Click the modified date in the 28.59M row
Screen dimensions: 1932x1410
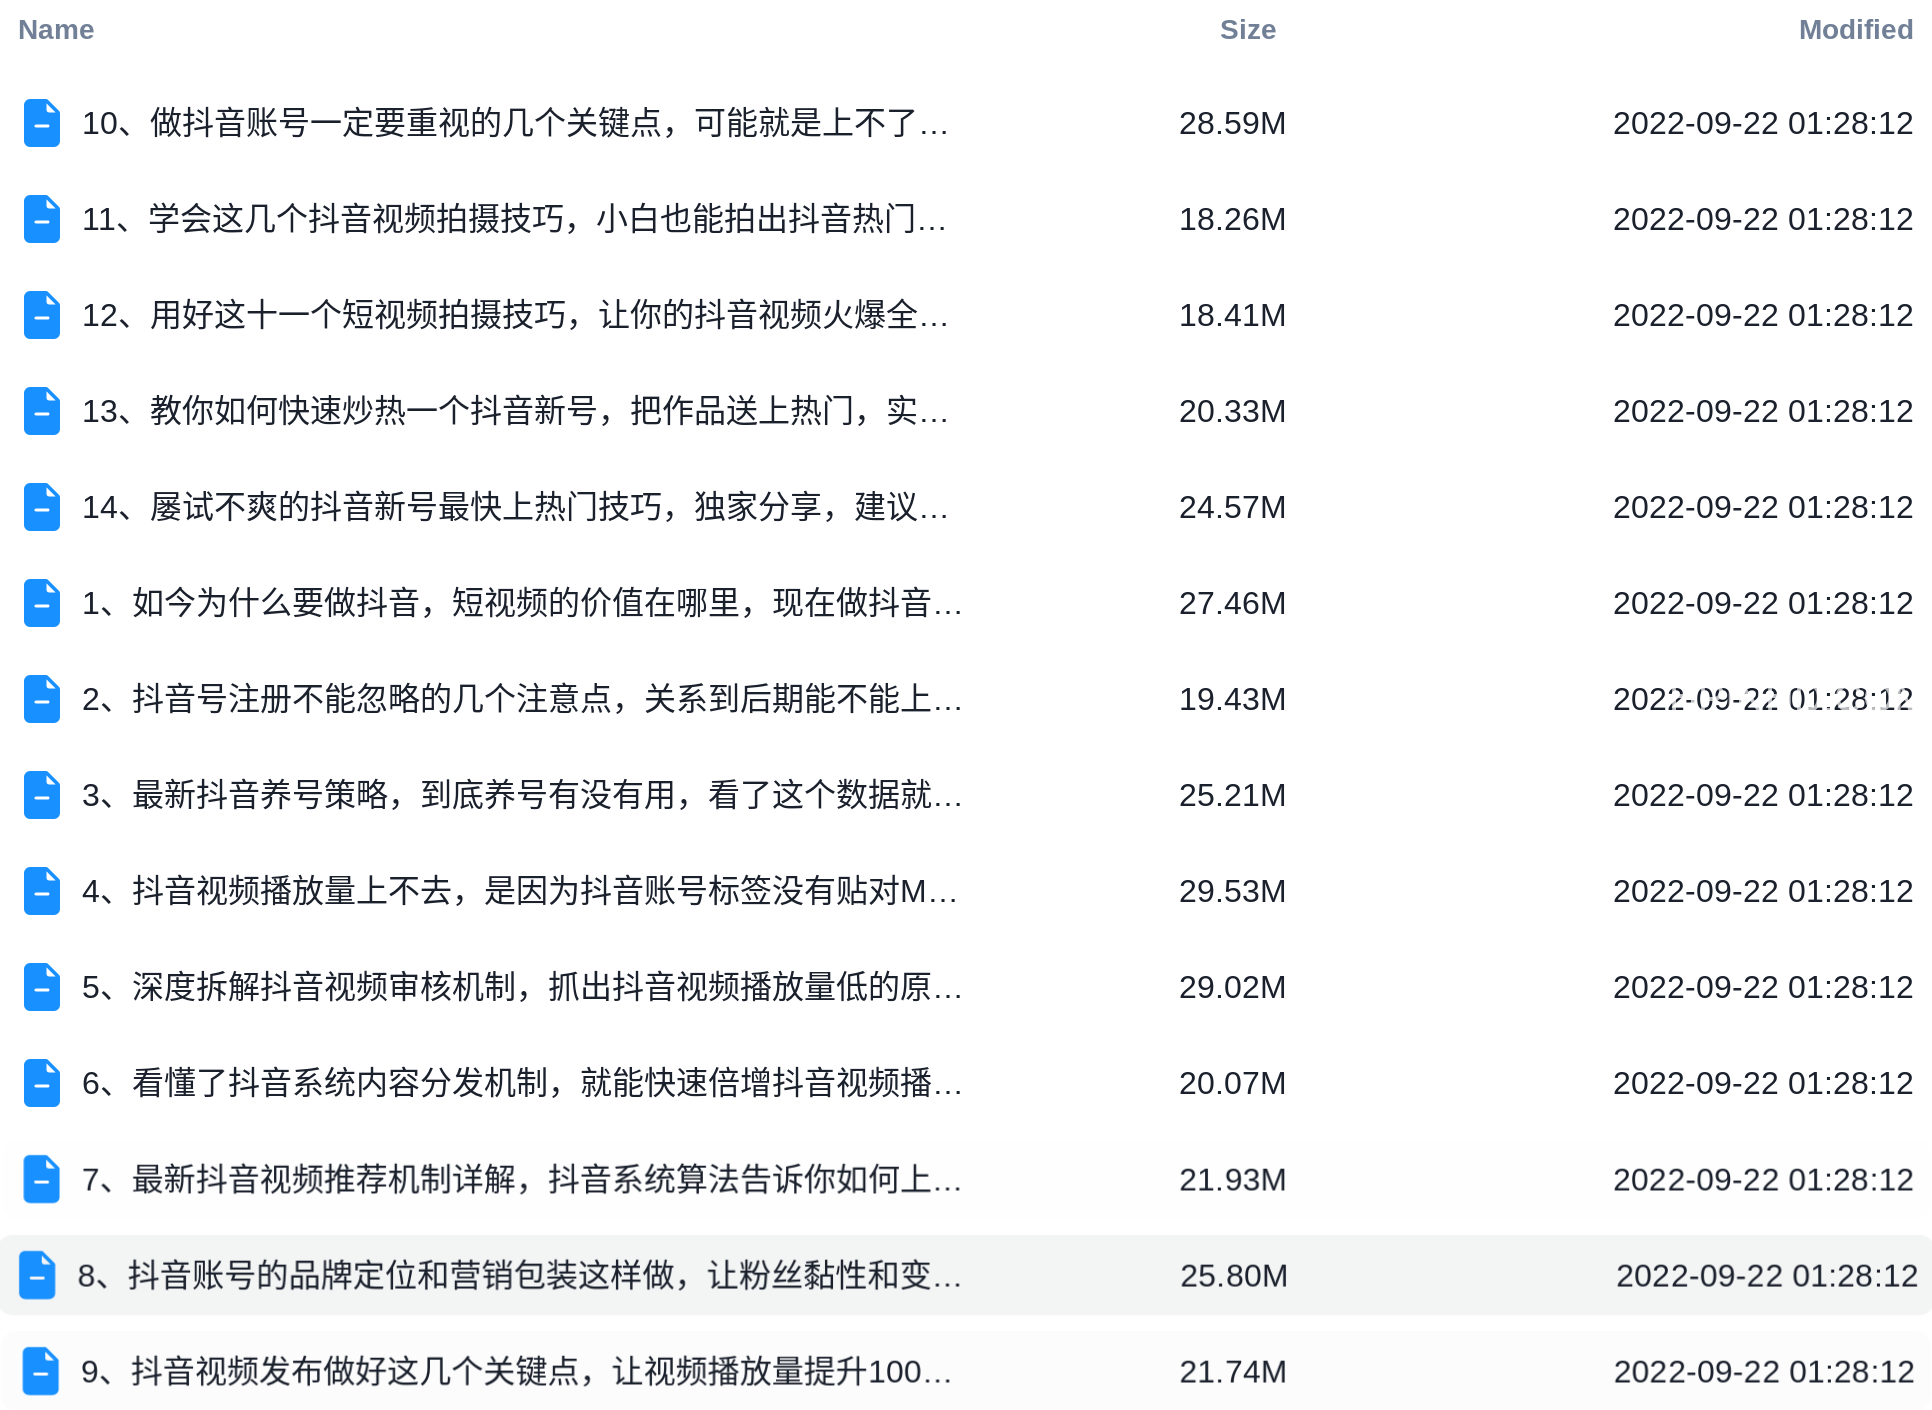1763,123
